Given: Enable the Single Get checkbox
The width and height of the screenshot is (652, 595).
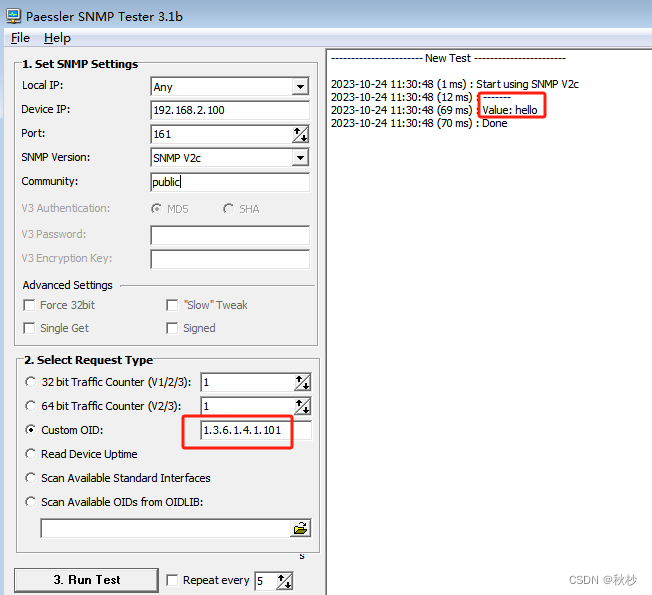Looking at the screenshot, I should pyautogui.click(x=29, y=328).
